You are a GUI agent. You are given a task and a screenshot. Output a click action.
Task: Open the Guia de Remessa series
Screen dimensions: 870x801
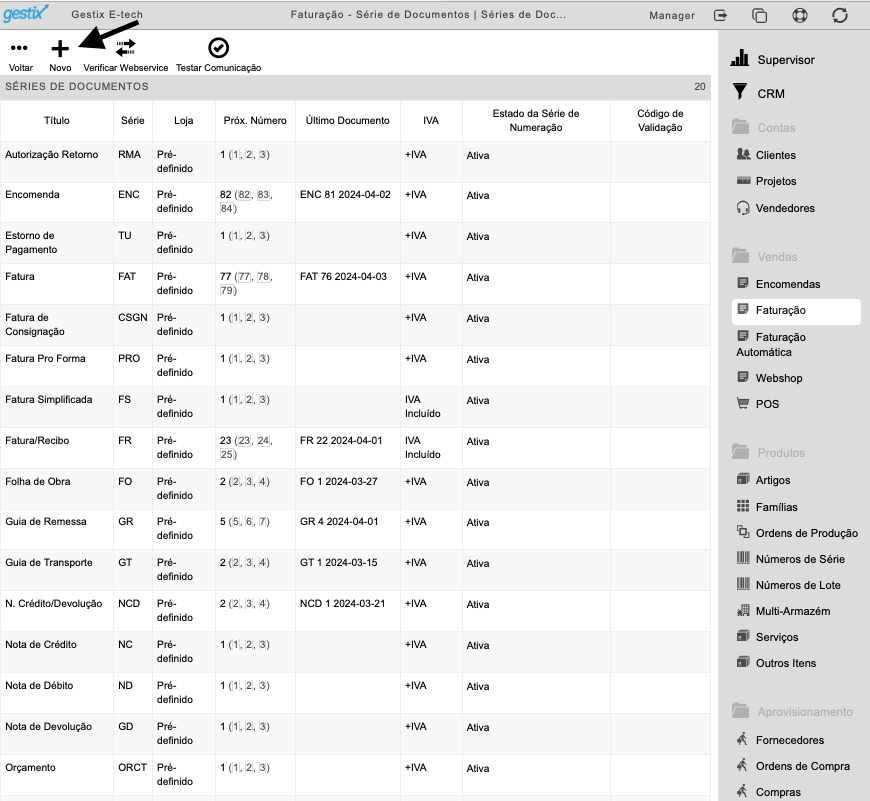(45, 521)
